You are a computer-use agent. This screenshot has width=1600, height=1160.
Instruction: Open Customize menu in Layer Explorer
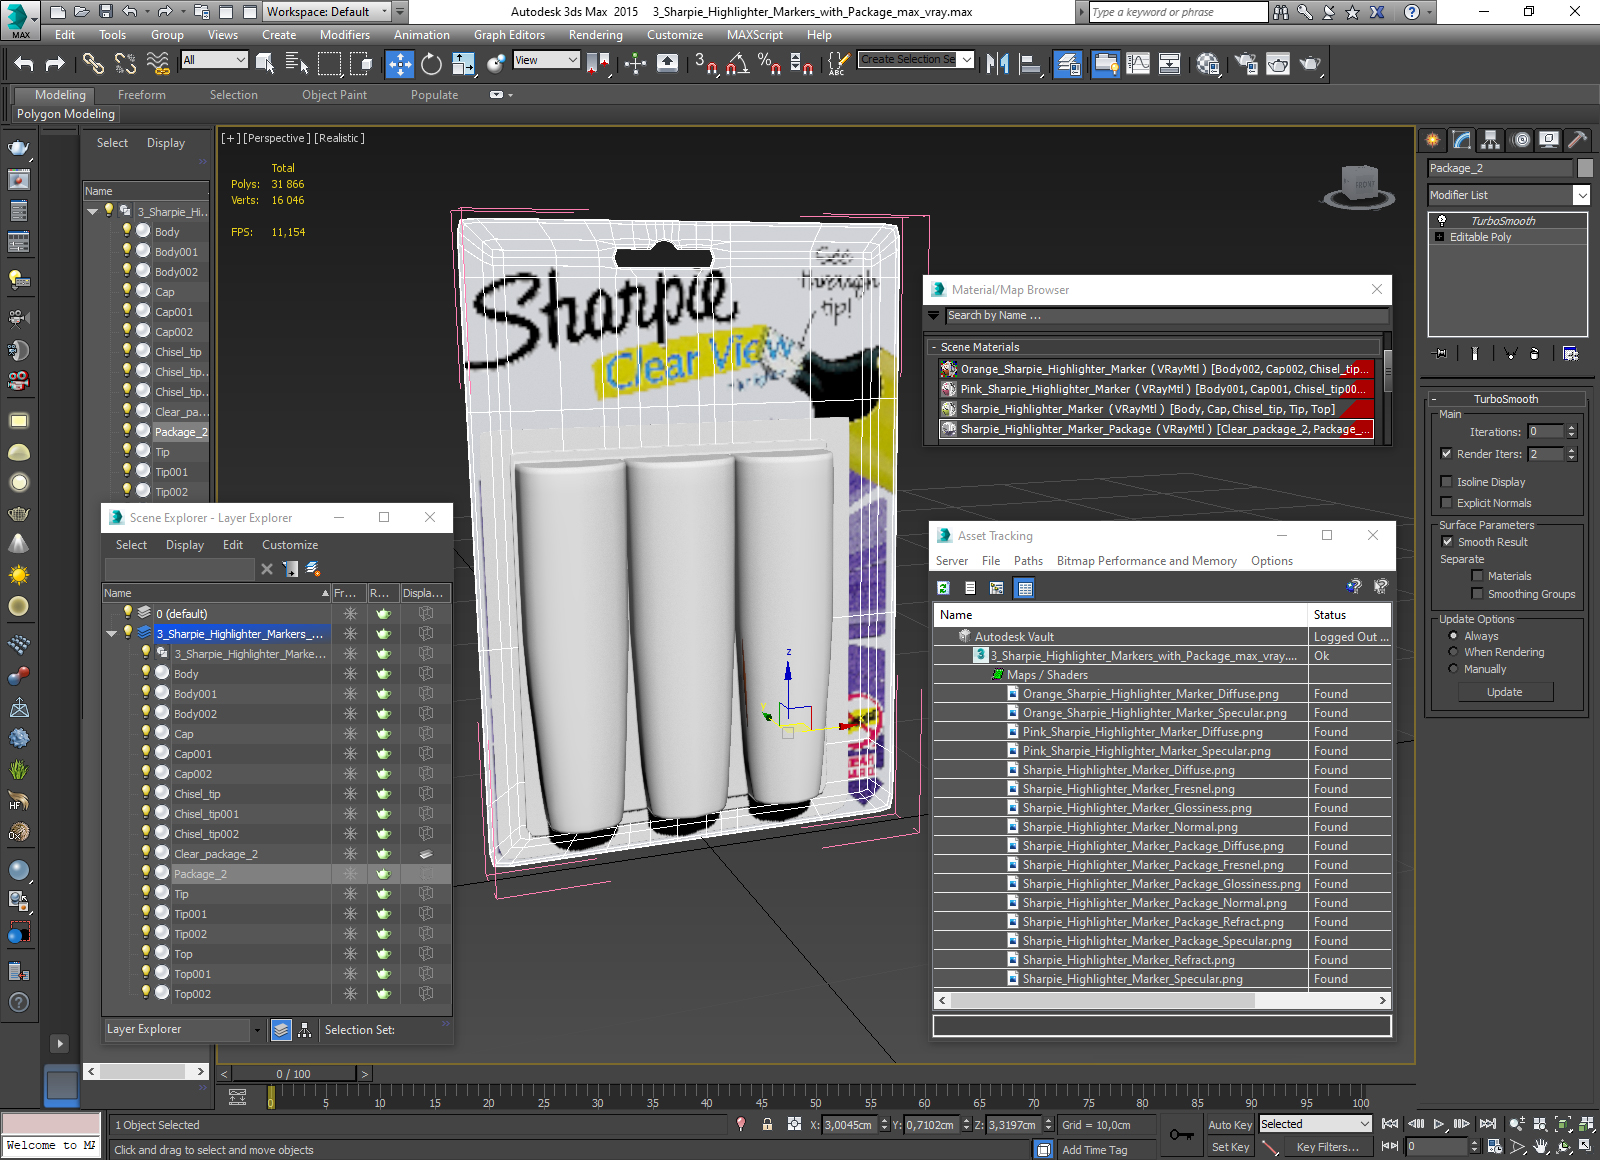coord(290,545)
